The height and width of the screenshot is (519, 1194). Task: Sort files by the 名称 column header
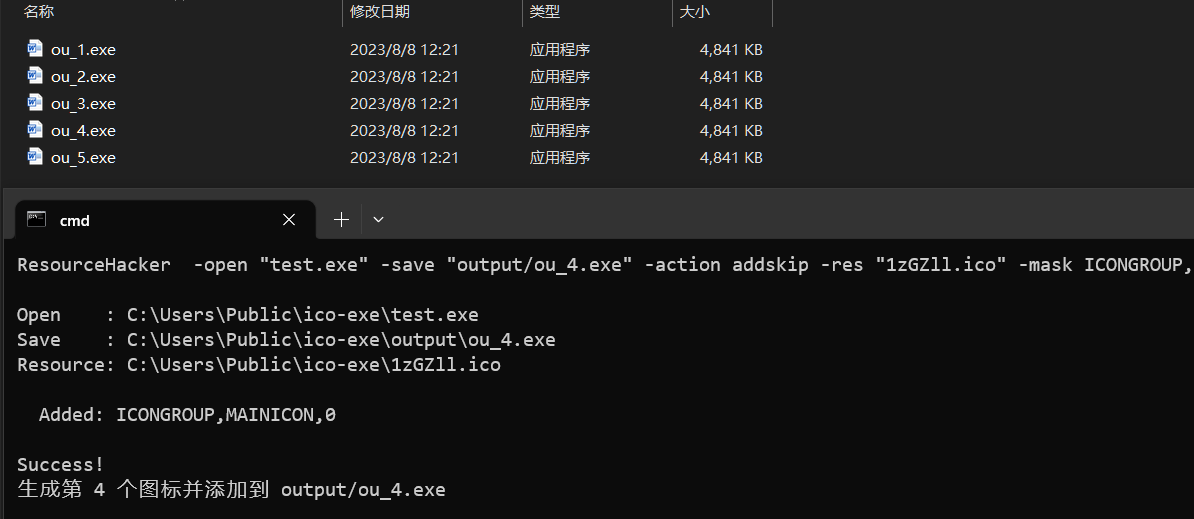[39, 12]
